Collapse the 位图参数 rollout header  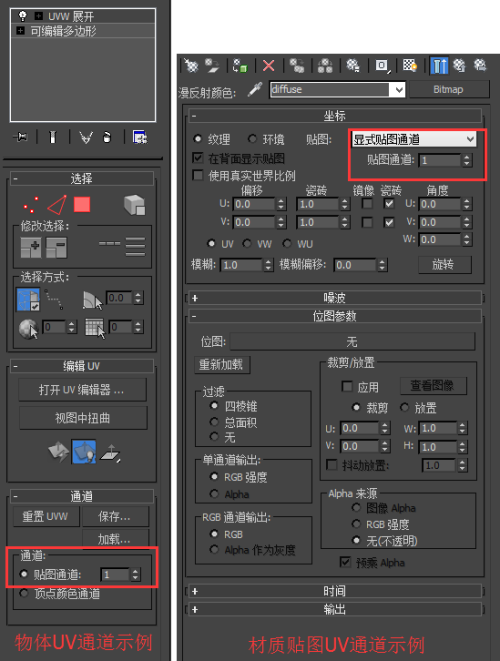tap(335, 316)
